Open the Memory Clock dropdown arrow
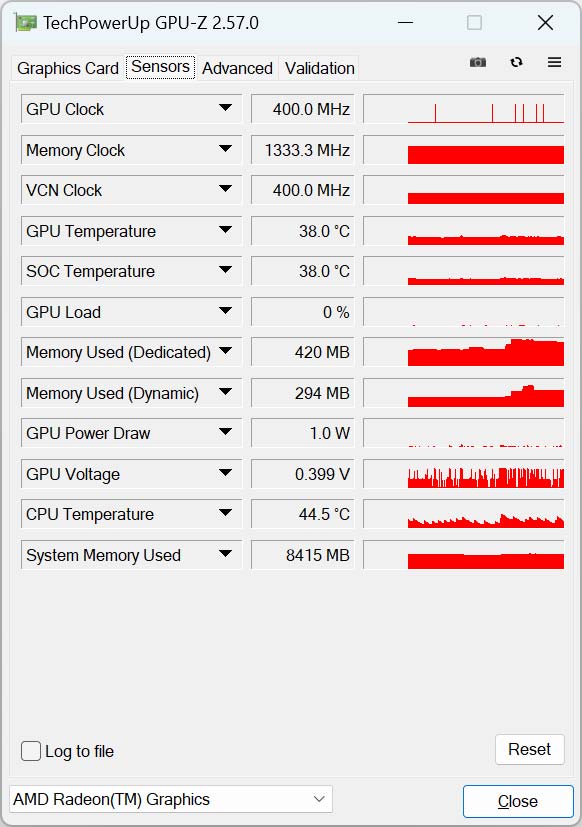The image size is (582, 827). (225, 149)
